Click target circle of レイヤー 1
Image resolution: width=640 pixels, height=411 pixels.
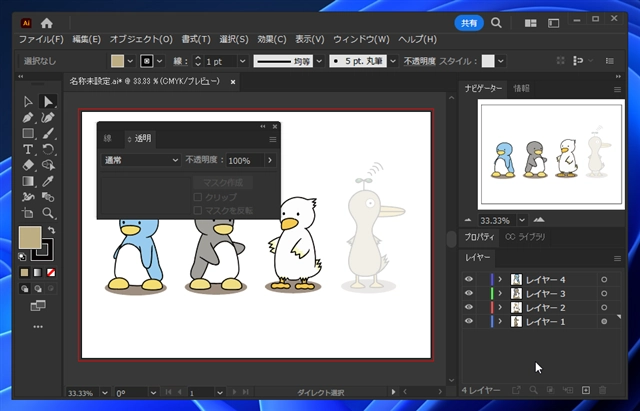604,322
